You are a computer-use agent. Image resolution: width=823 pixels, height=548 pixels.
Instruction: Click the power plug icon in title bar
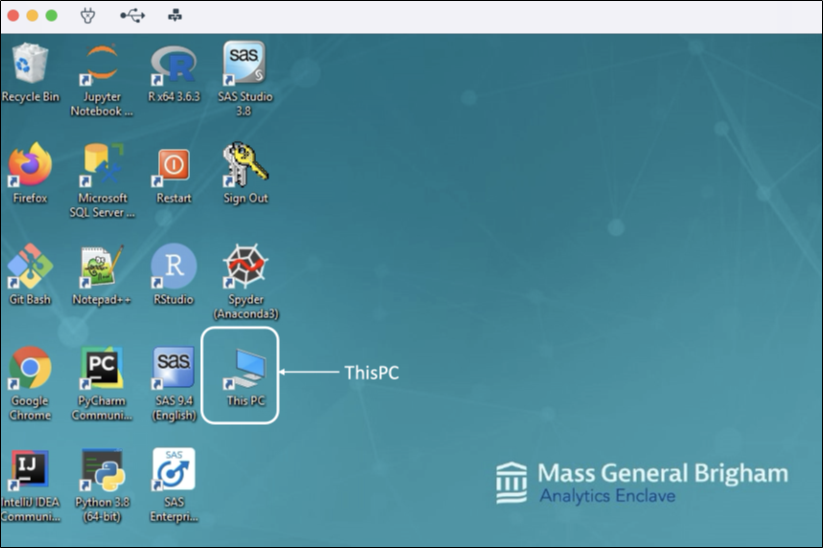(88, 16)
